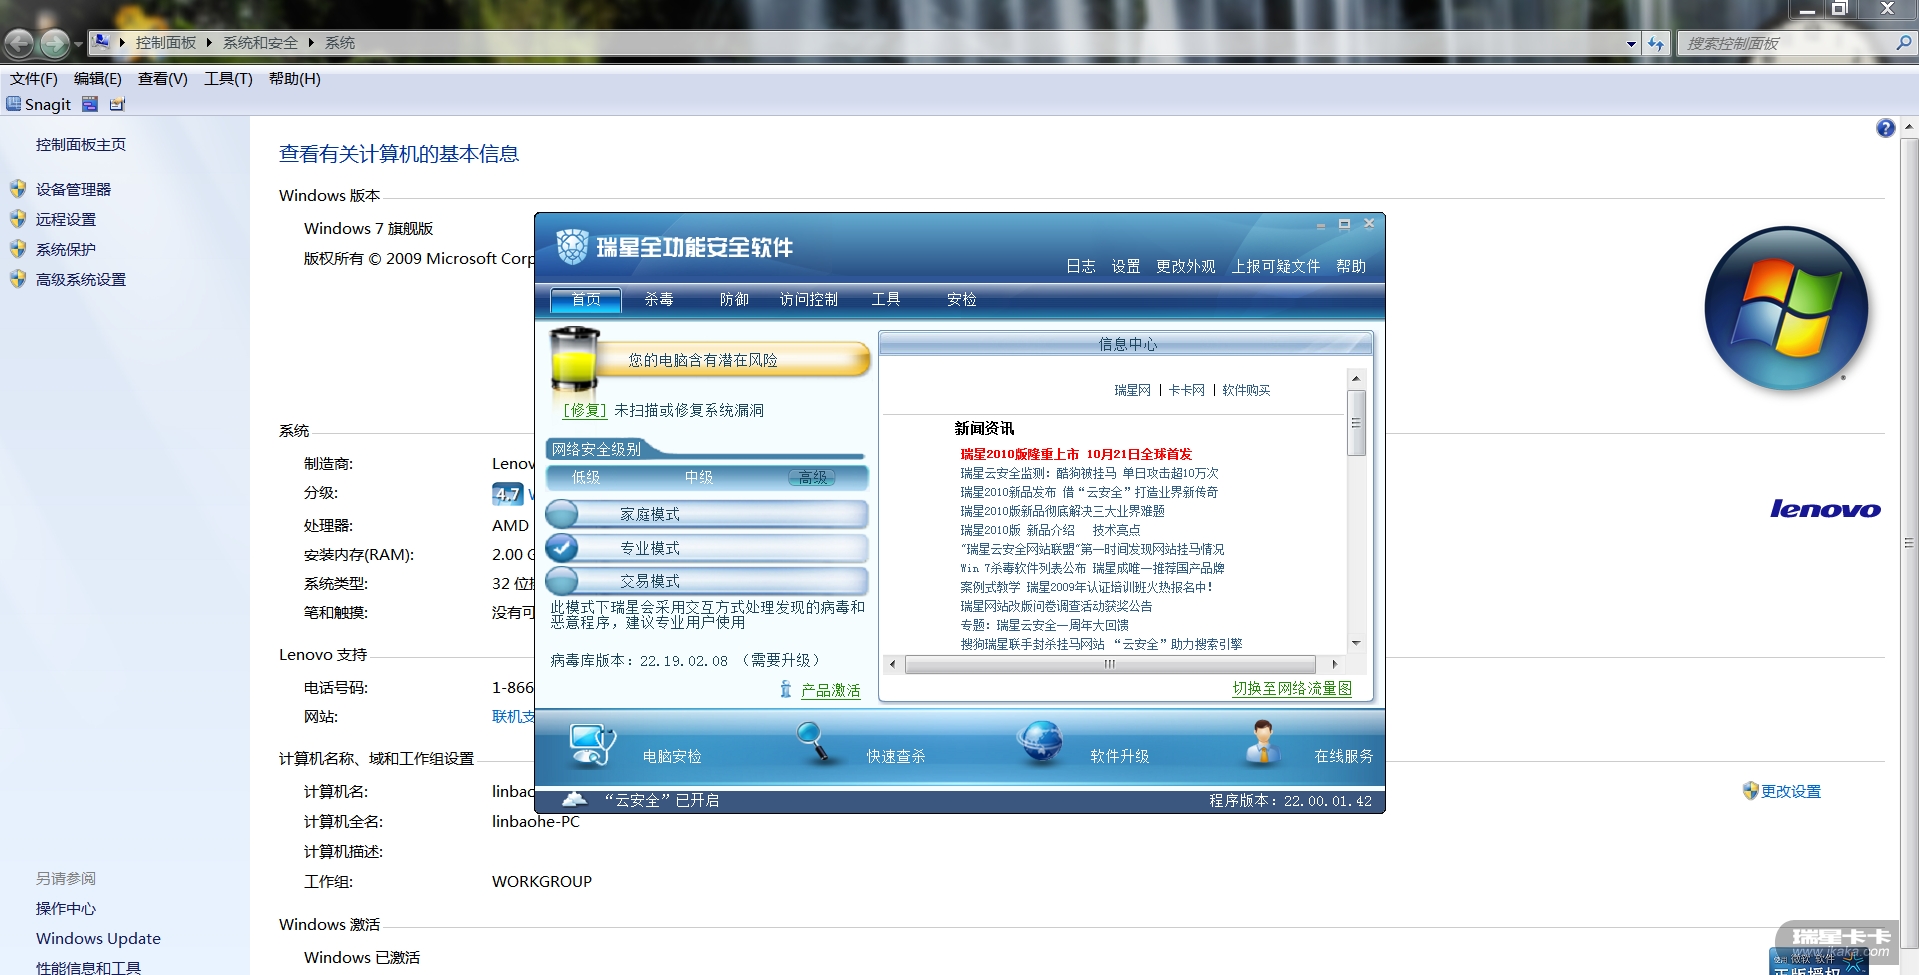Switch to the 防御 tab
This screenshot has height=975, width=1919.
(x=734, y=299)
